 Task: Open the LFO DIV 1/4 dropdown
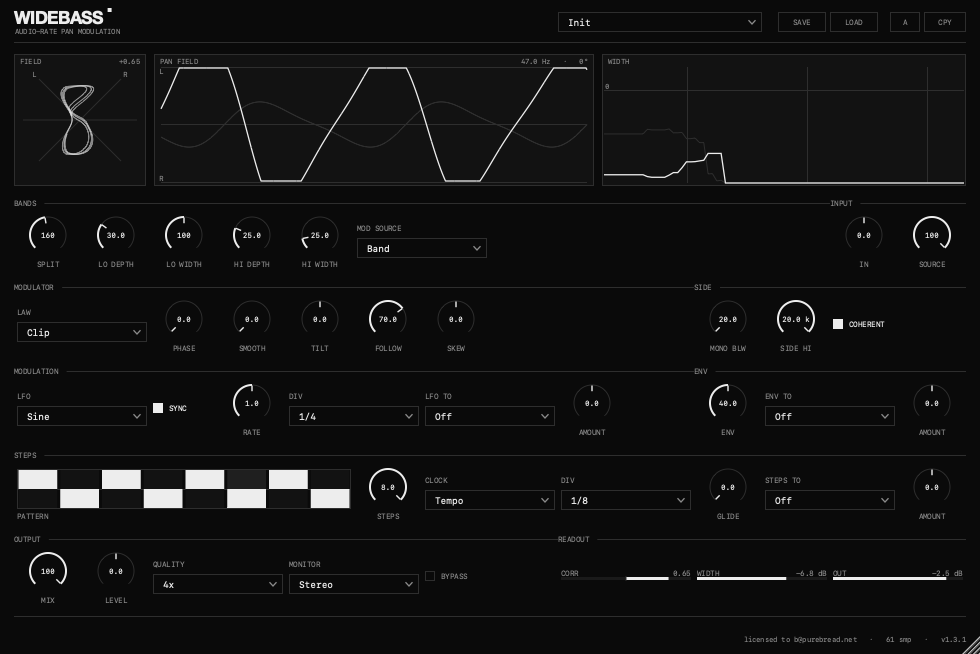point(354,416)
